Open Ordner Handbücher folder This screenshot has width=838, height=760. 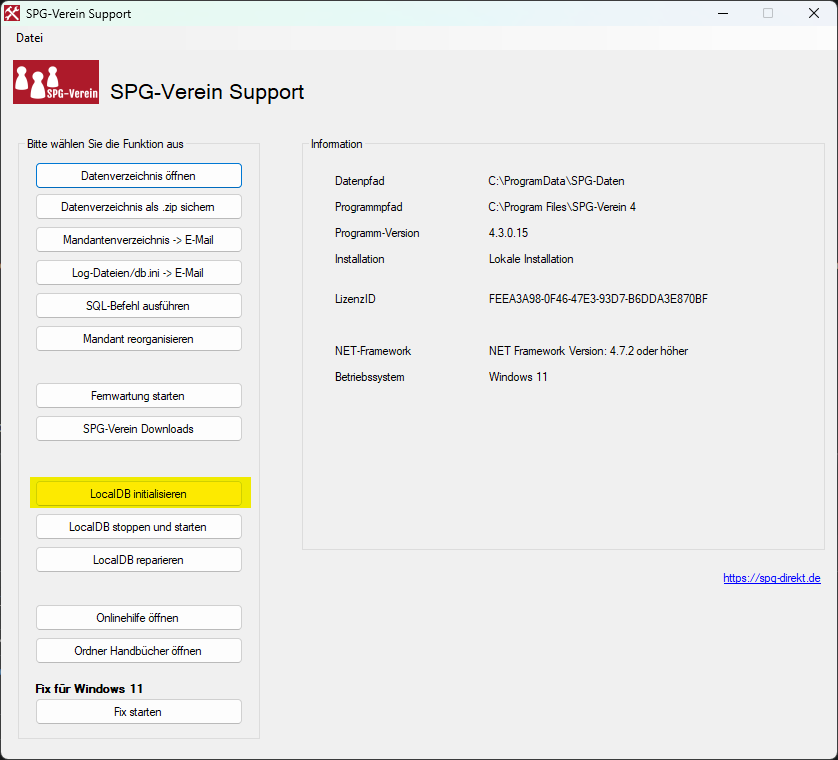(x=138, y=651)
